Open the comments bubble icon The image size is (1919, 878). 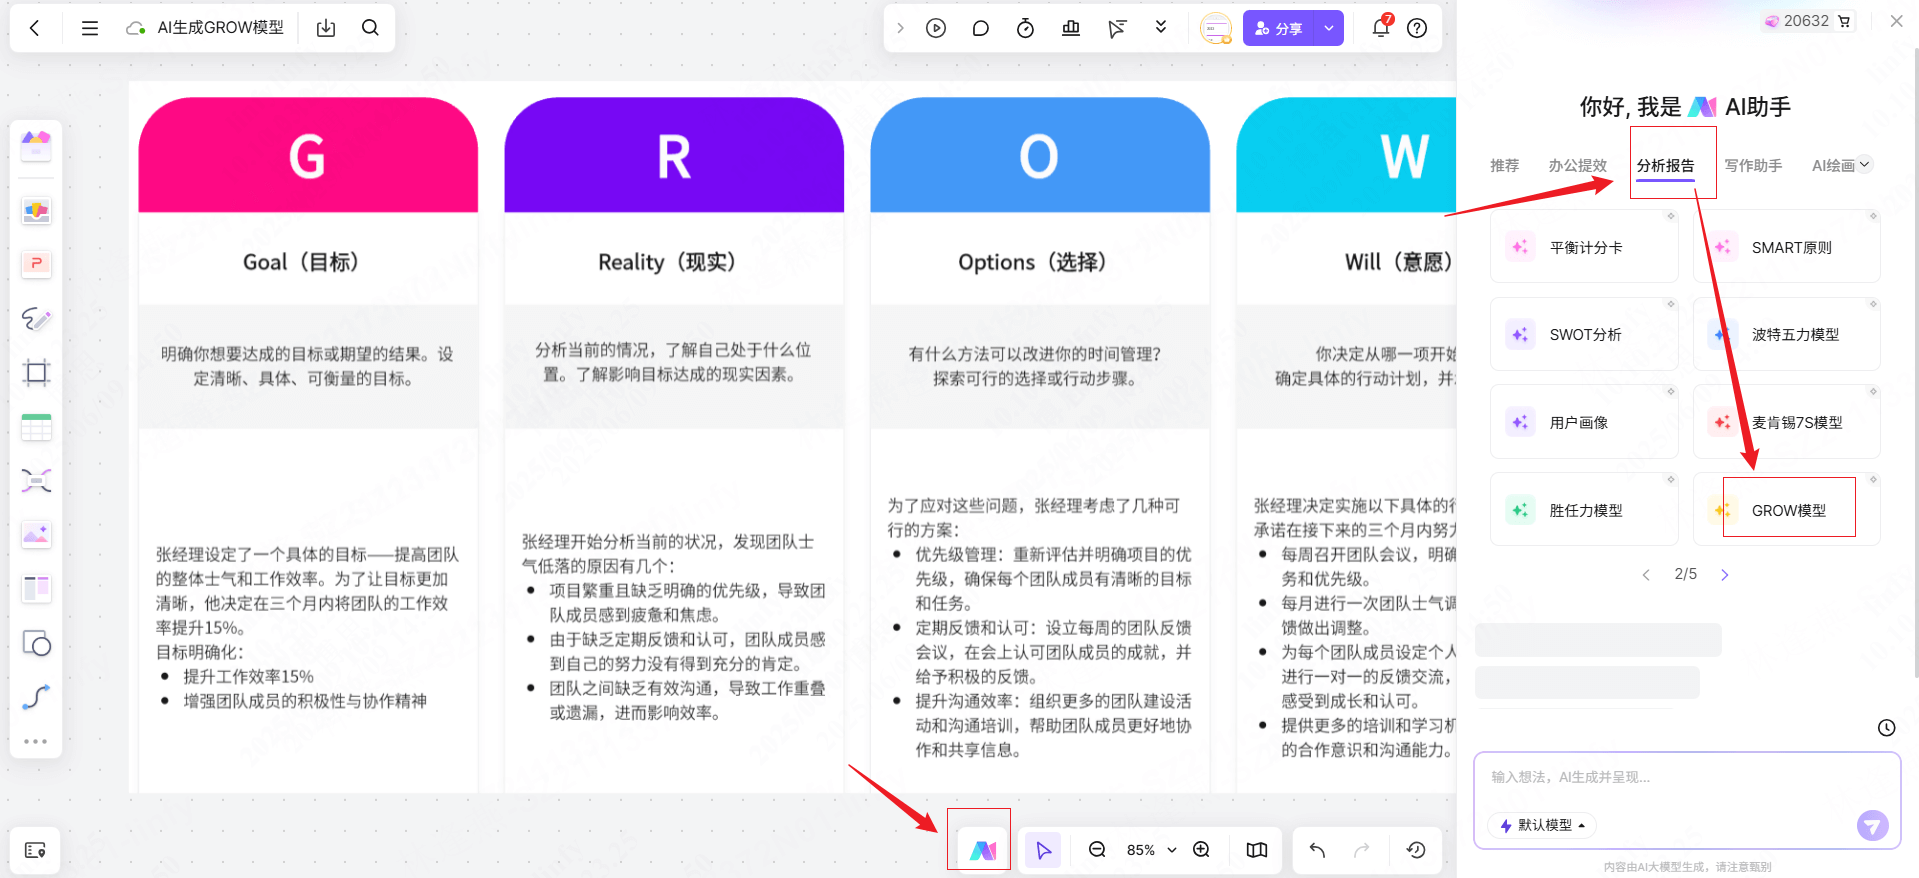point(980,28)
